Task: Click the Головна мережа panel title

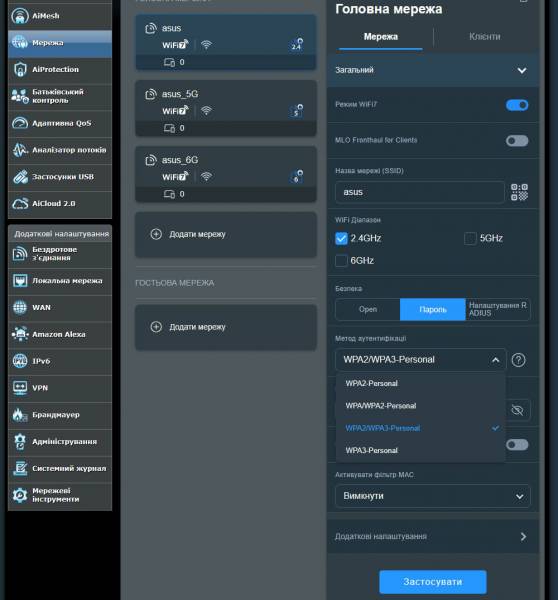Action: [x=388, y=9]
